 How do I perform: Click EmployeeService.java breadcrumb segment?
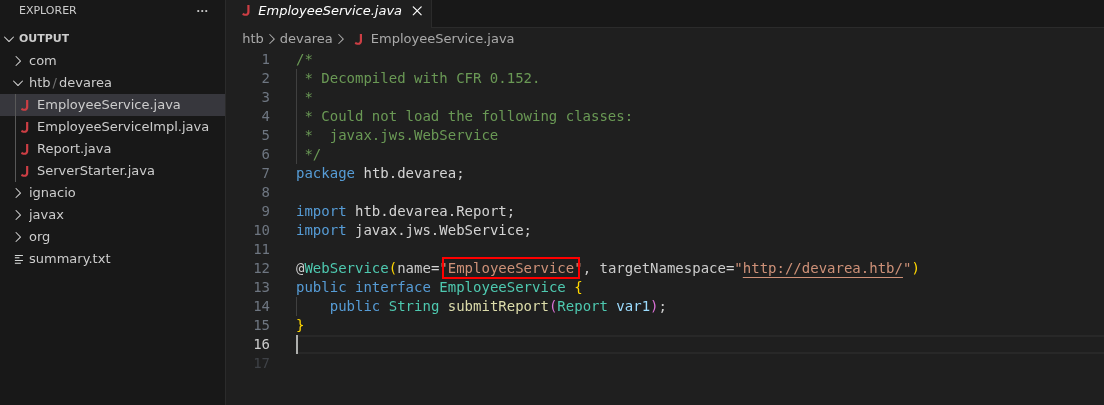442,39
